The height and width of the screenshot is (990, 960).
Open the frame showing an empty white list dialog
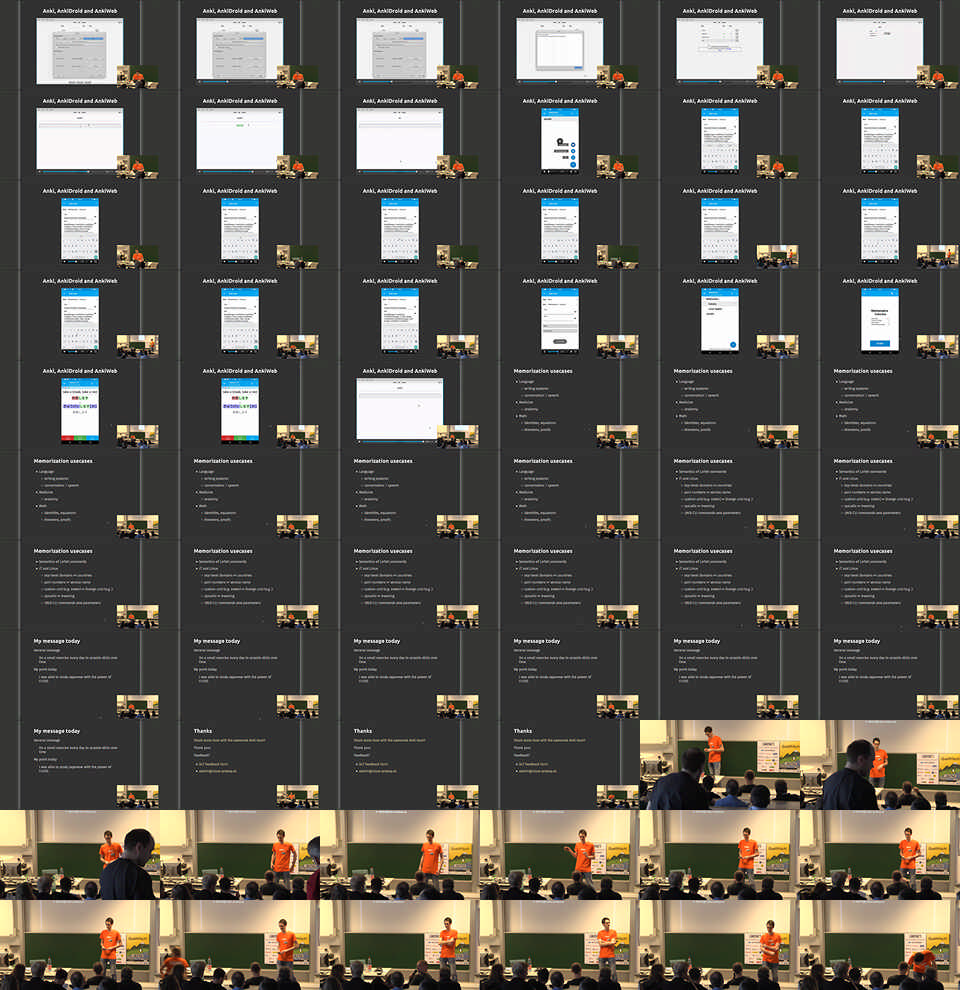point(560,45)
